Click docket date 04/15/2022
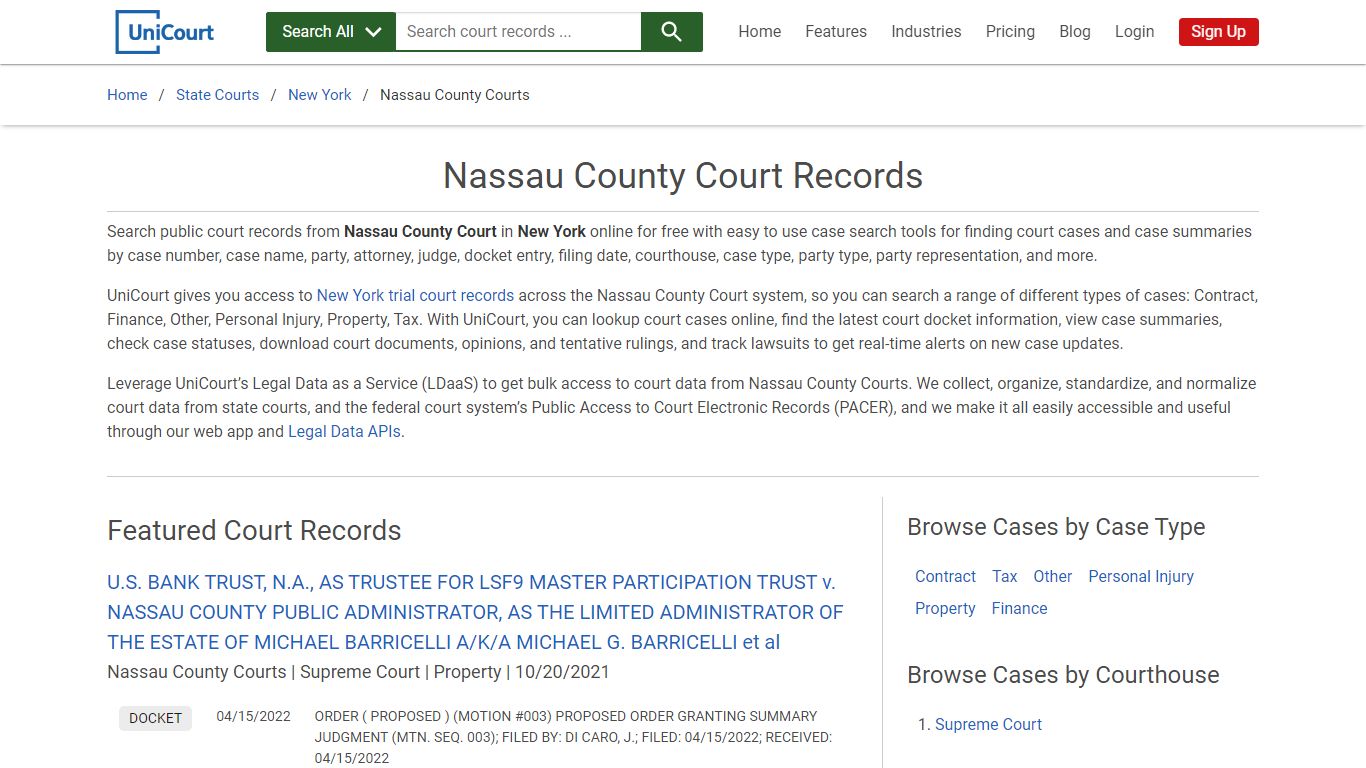The height and width of the screenshot is (768, 1366). click(254, 716)
